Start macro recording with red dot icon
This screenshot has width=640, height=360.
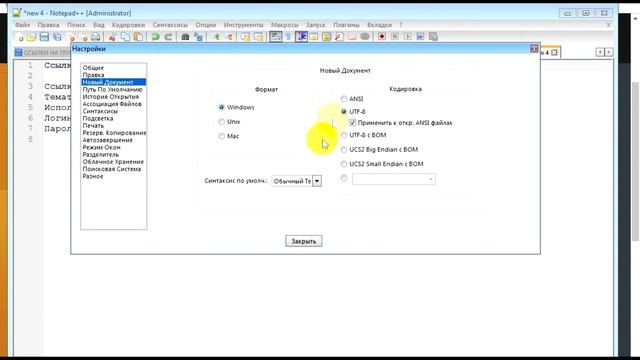pos(382,37)
